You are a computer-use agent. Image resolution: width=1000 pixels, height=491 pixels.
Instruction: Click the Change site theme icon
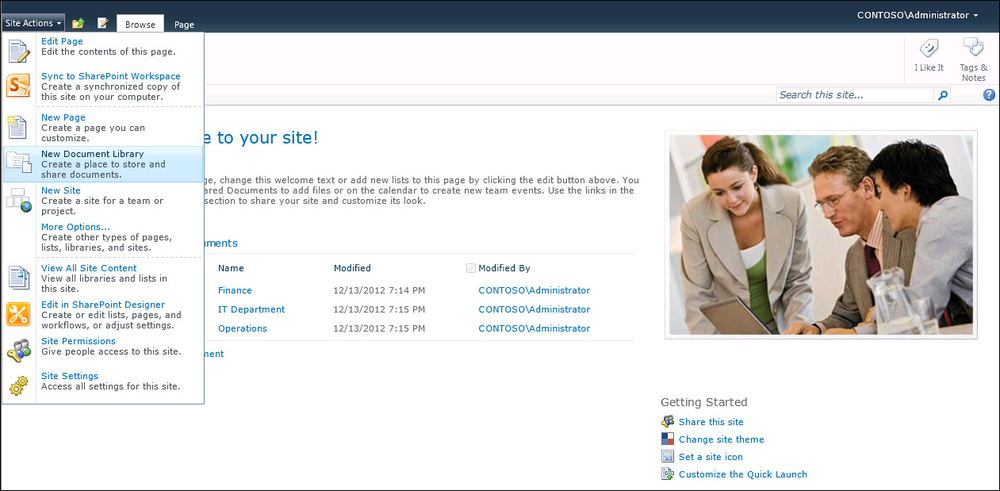pyautogui.click(x=668, y=439)
